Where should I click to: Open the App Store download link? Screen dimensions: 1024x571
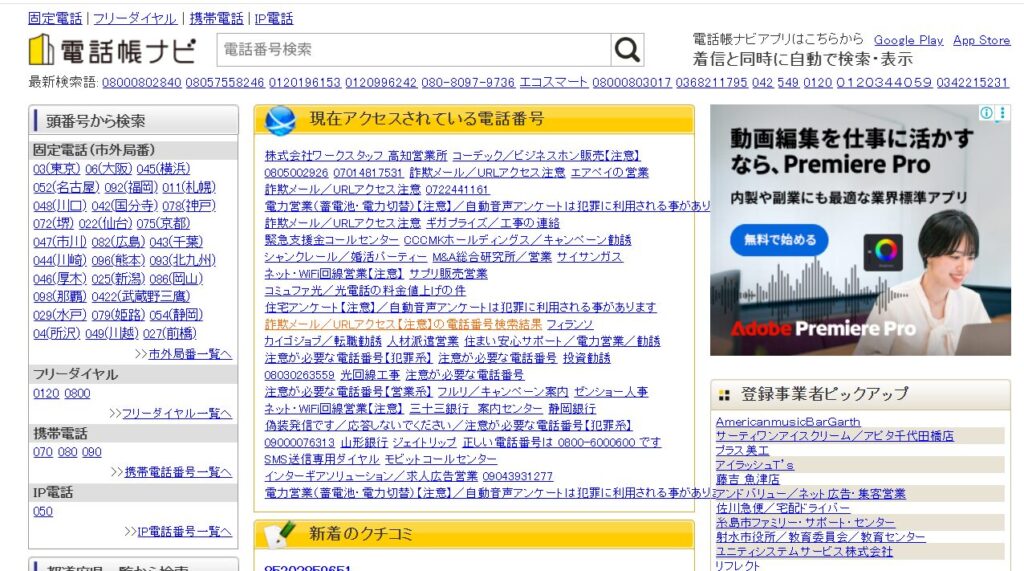click(981, 40)
